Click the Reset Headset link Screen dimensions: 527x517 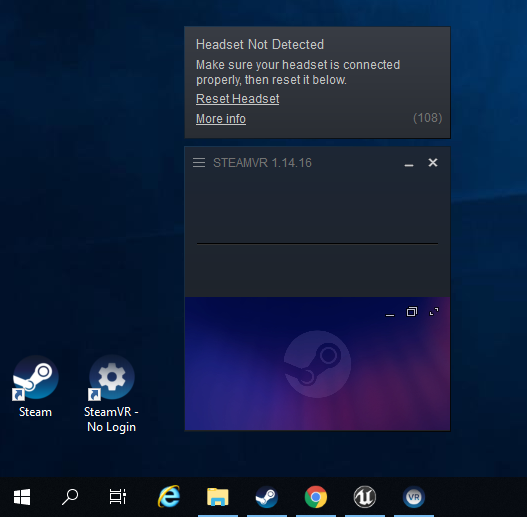coord(237,99)
